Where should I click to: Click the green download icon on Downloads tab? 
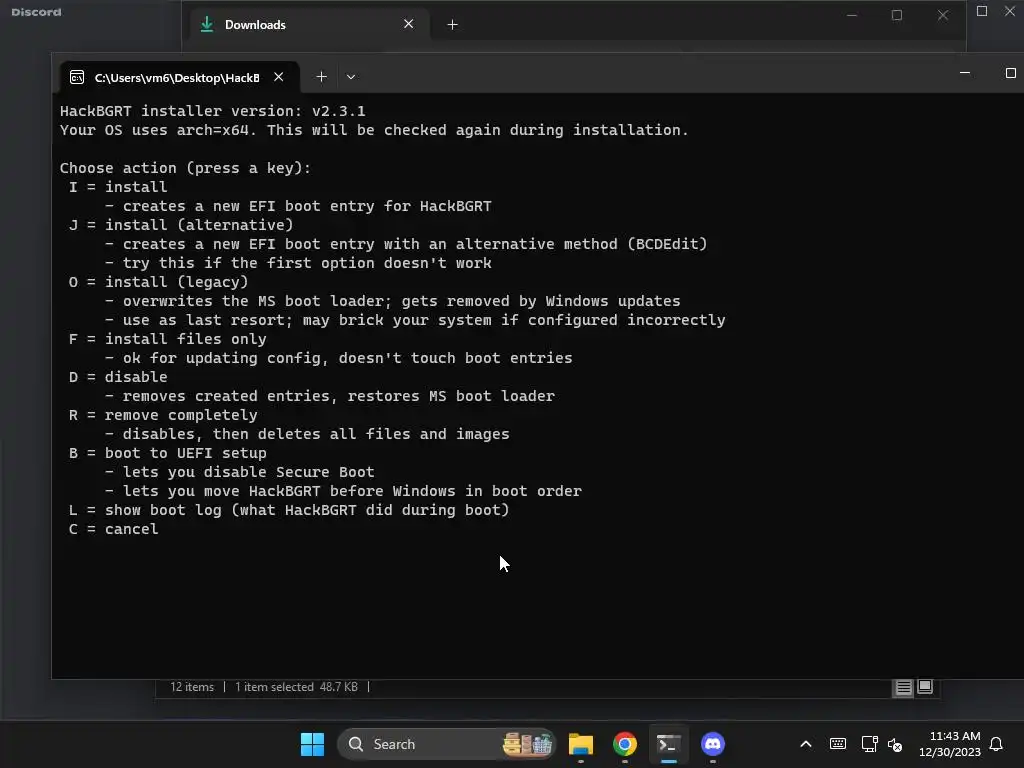tap(207, 24)
